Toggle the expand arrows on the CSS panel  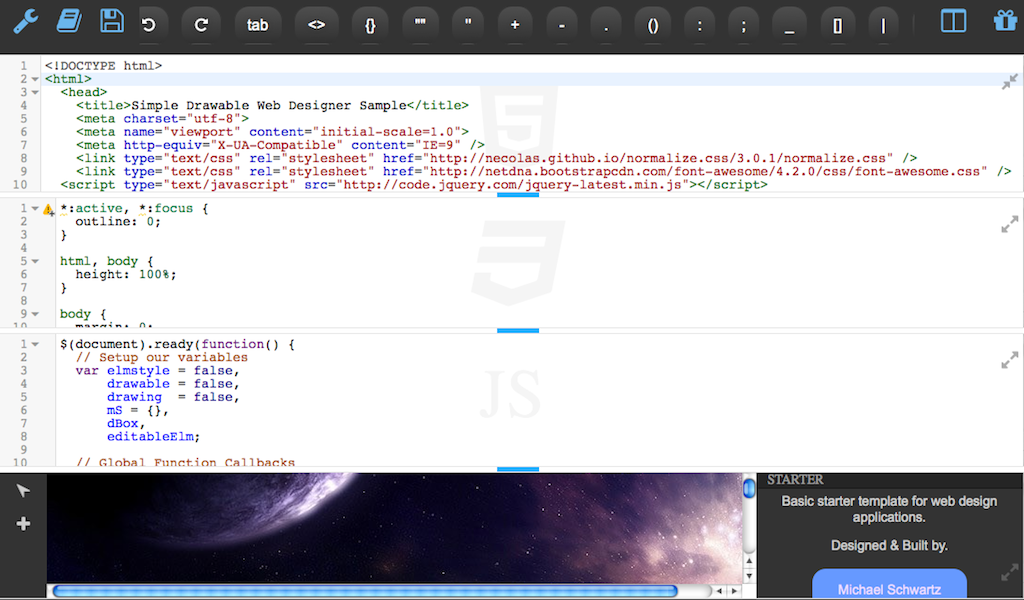point(1010,224)
